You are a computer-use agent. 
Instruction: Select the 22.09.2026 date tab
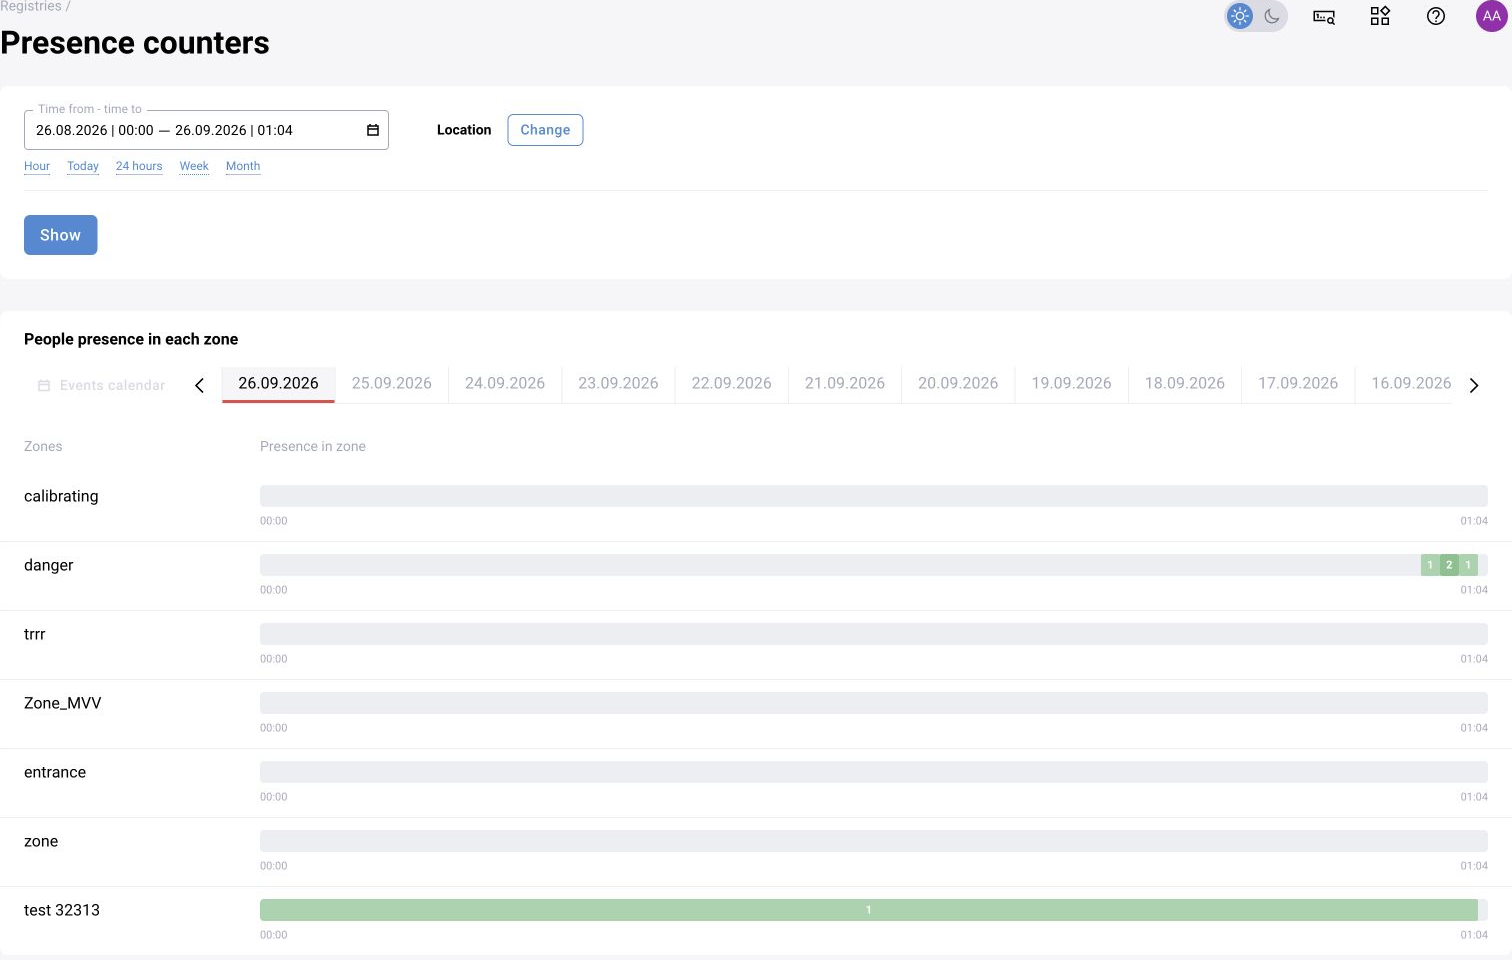coord(732,383)
